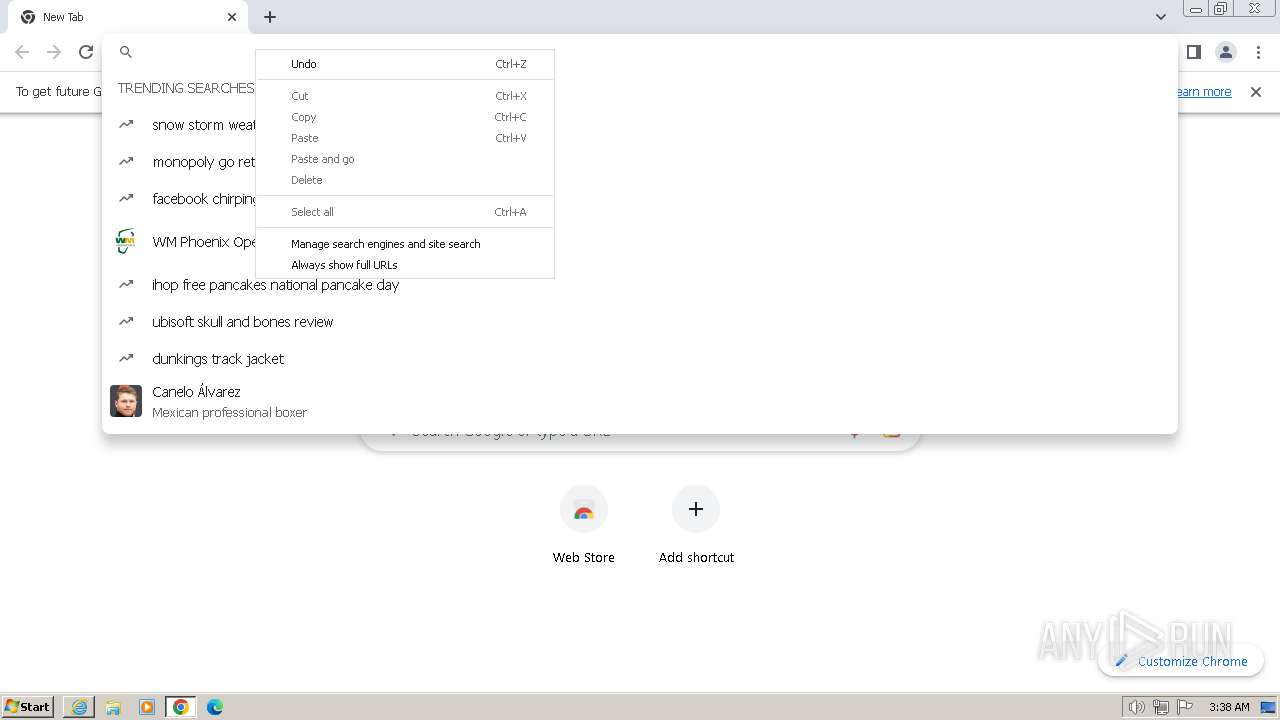The height and width of the screenshot is (720, 1280).
Task: Click the Customize Chrome button
Action: tap(1181, 661)
